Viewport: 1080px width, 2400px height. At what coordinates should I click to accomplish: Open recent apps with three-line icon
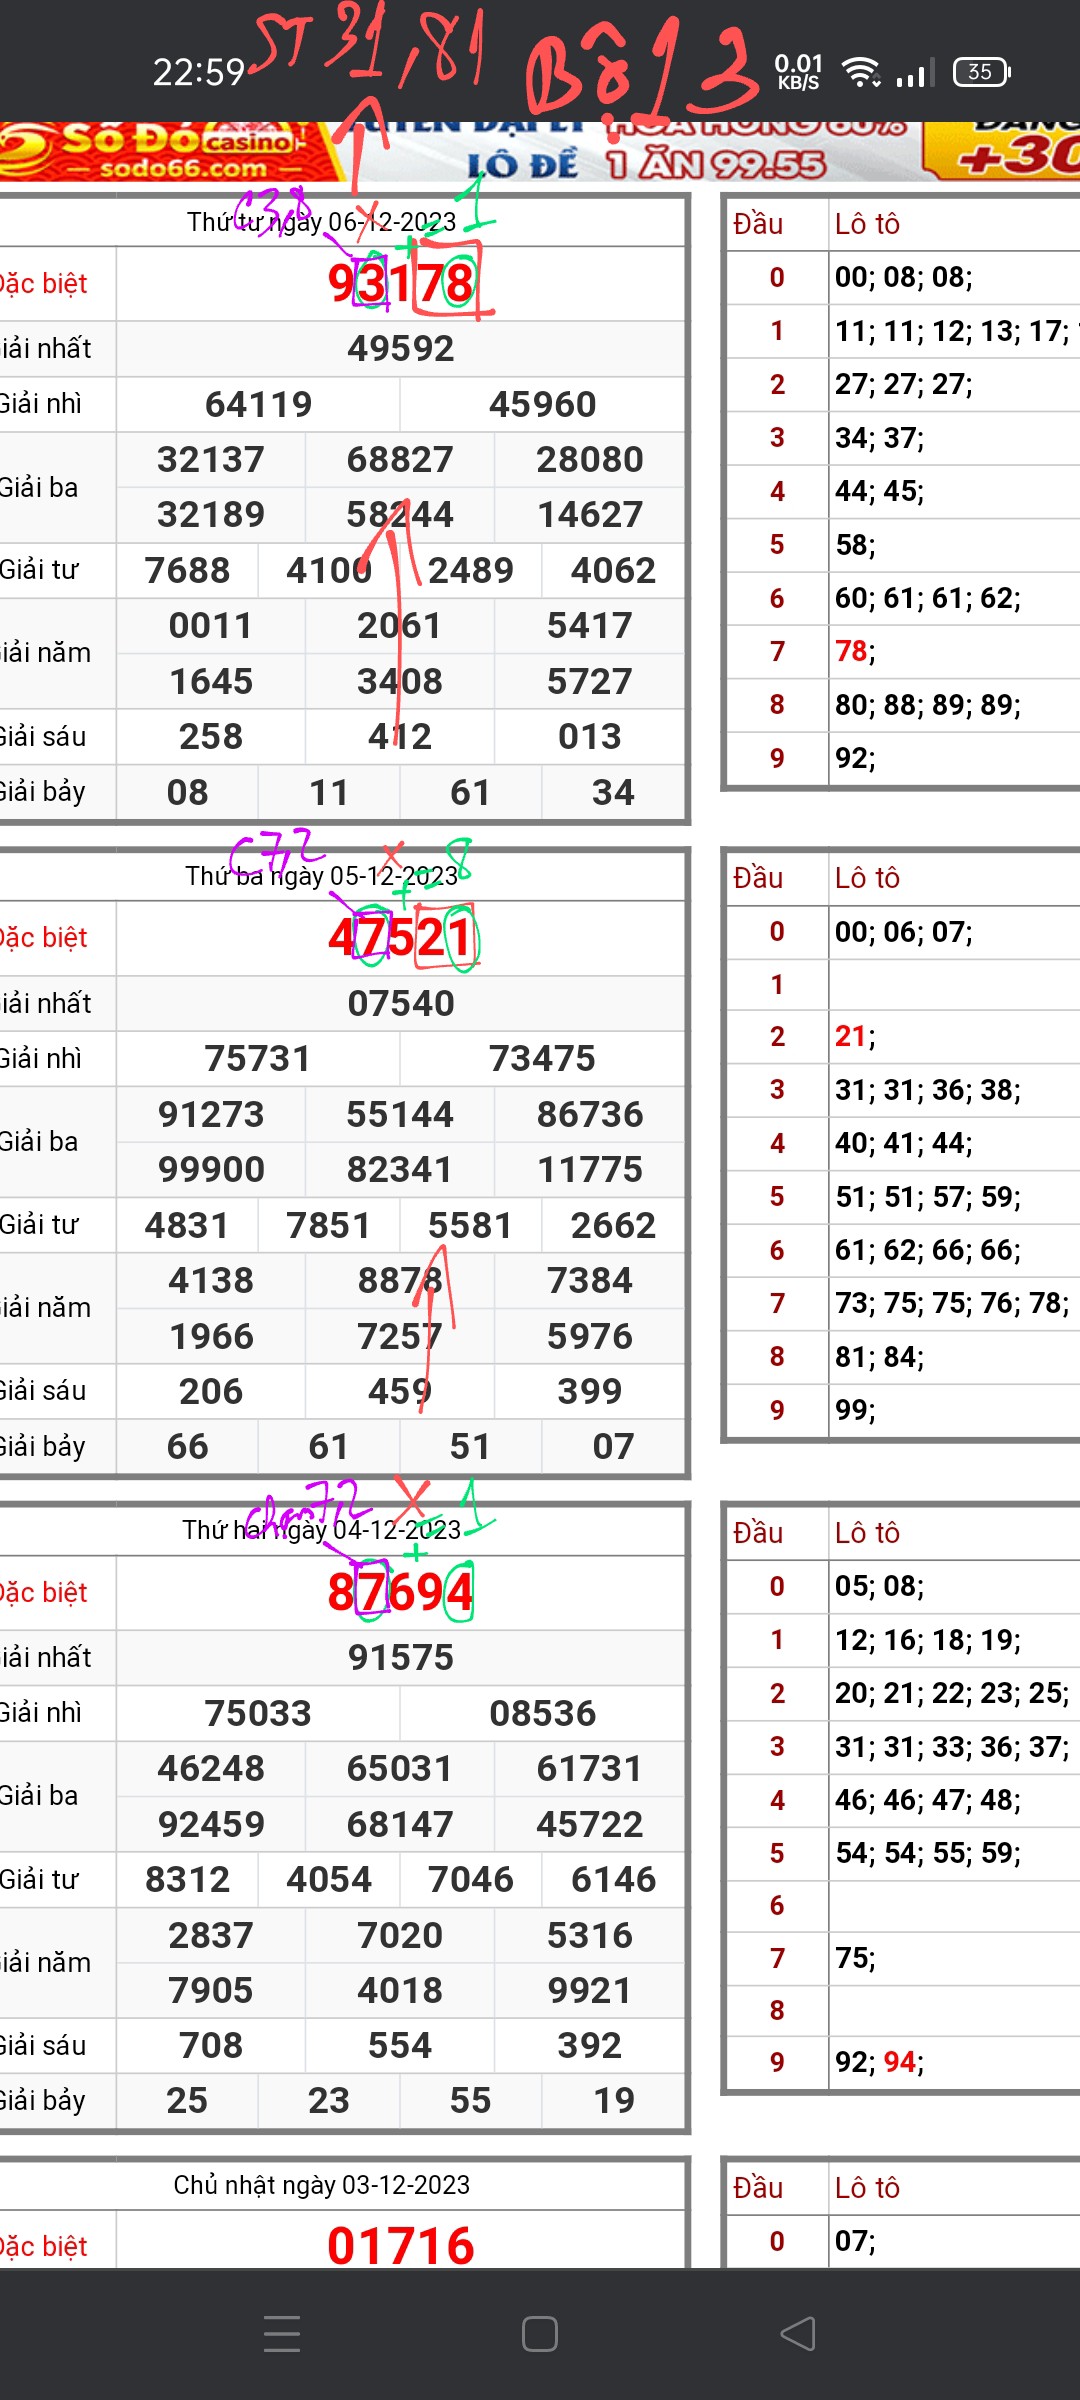click(282, 2334)
